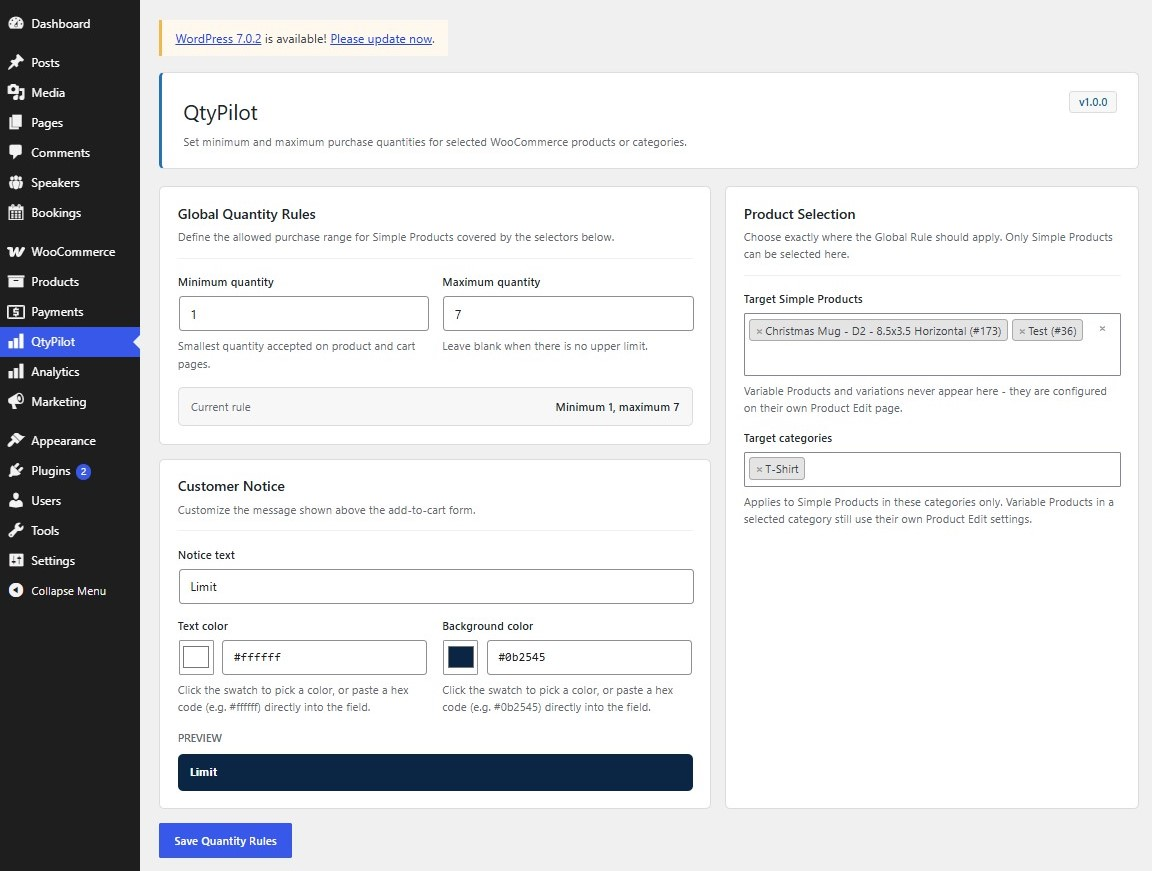Save Quantity Rules button

click(x=226, y=841)
